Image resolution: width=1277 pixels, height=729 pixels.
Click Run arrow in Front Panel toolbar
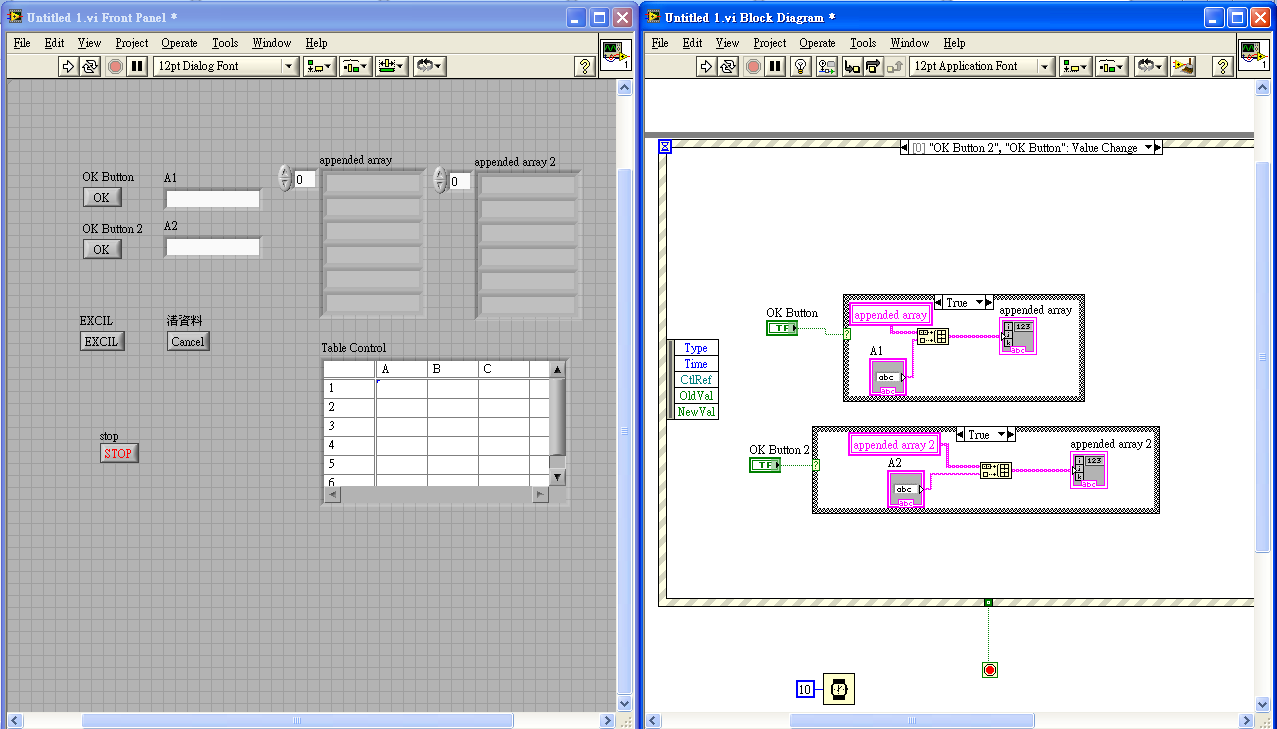coord(68,66)
